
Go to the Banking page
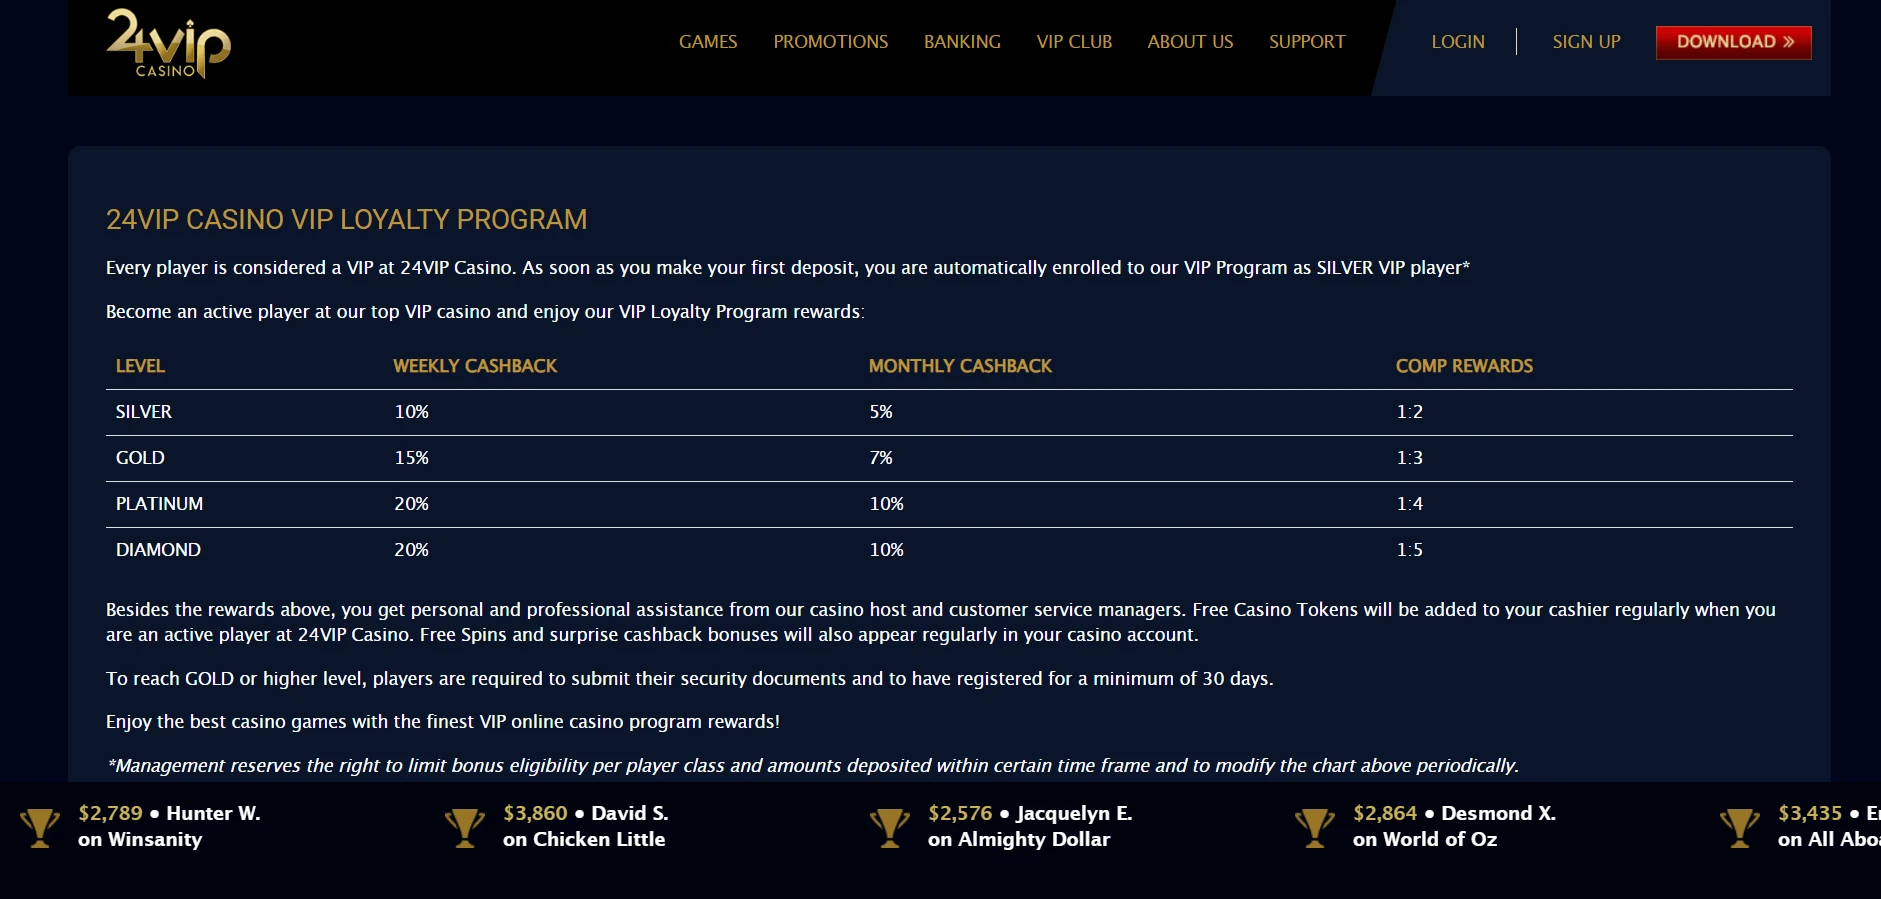point(962,42)
